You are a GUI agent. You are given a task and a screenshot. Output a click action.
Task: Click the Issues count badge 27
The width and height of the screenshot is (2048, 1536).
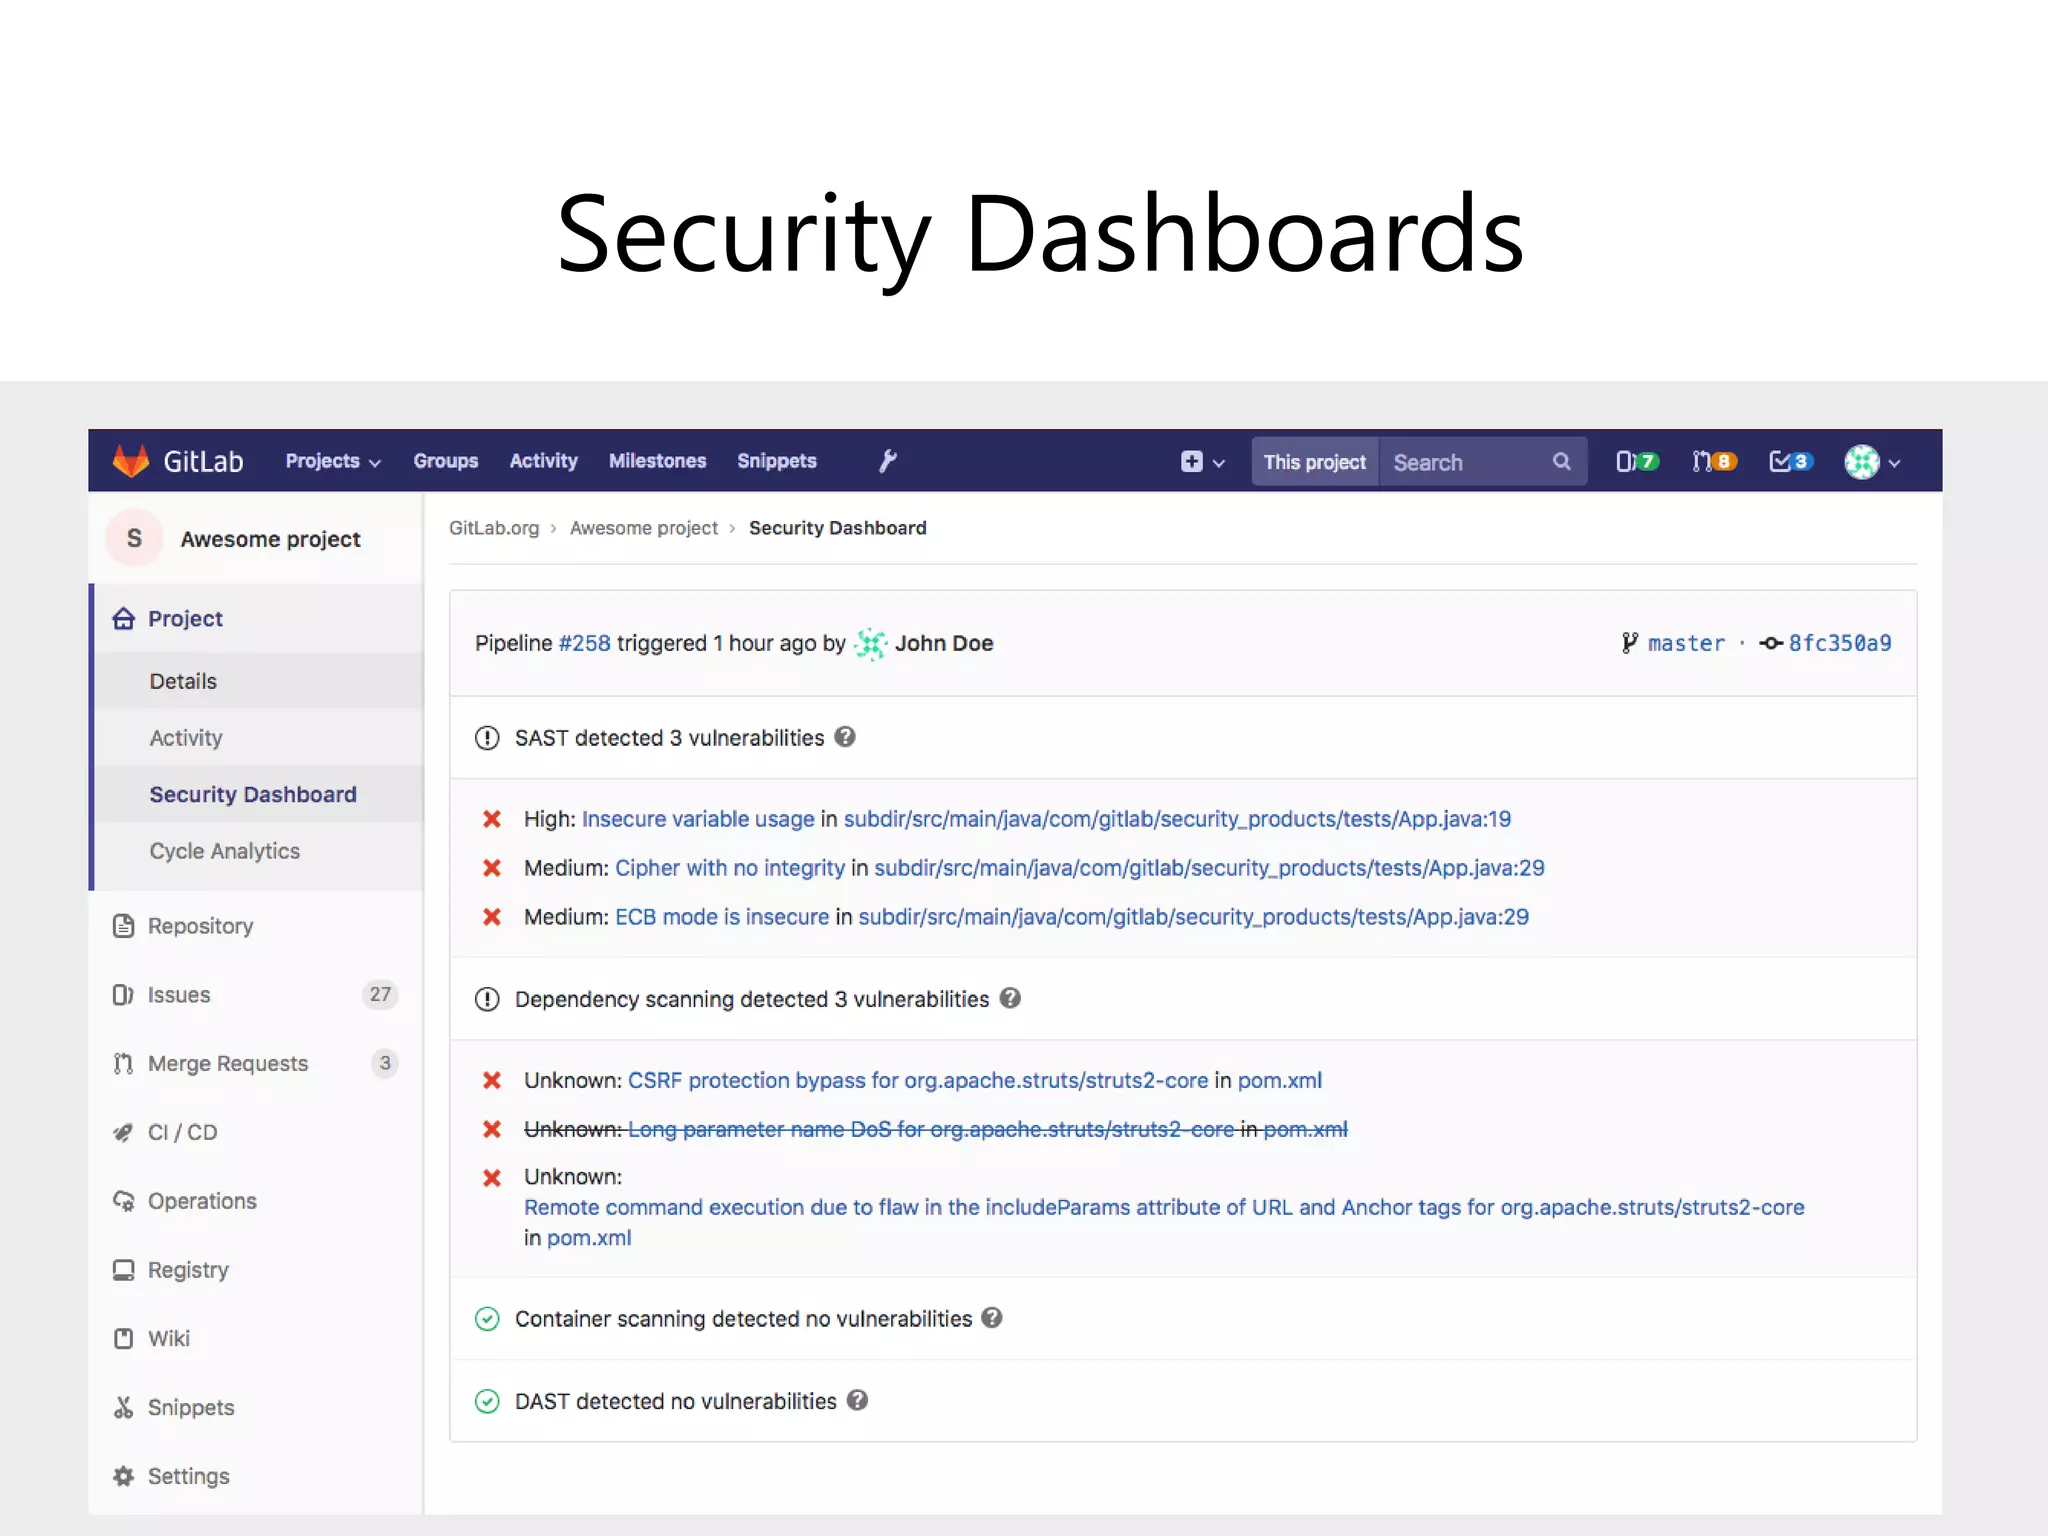380,995
